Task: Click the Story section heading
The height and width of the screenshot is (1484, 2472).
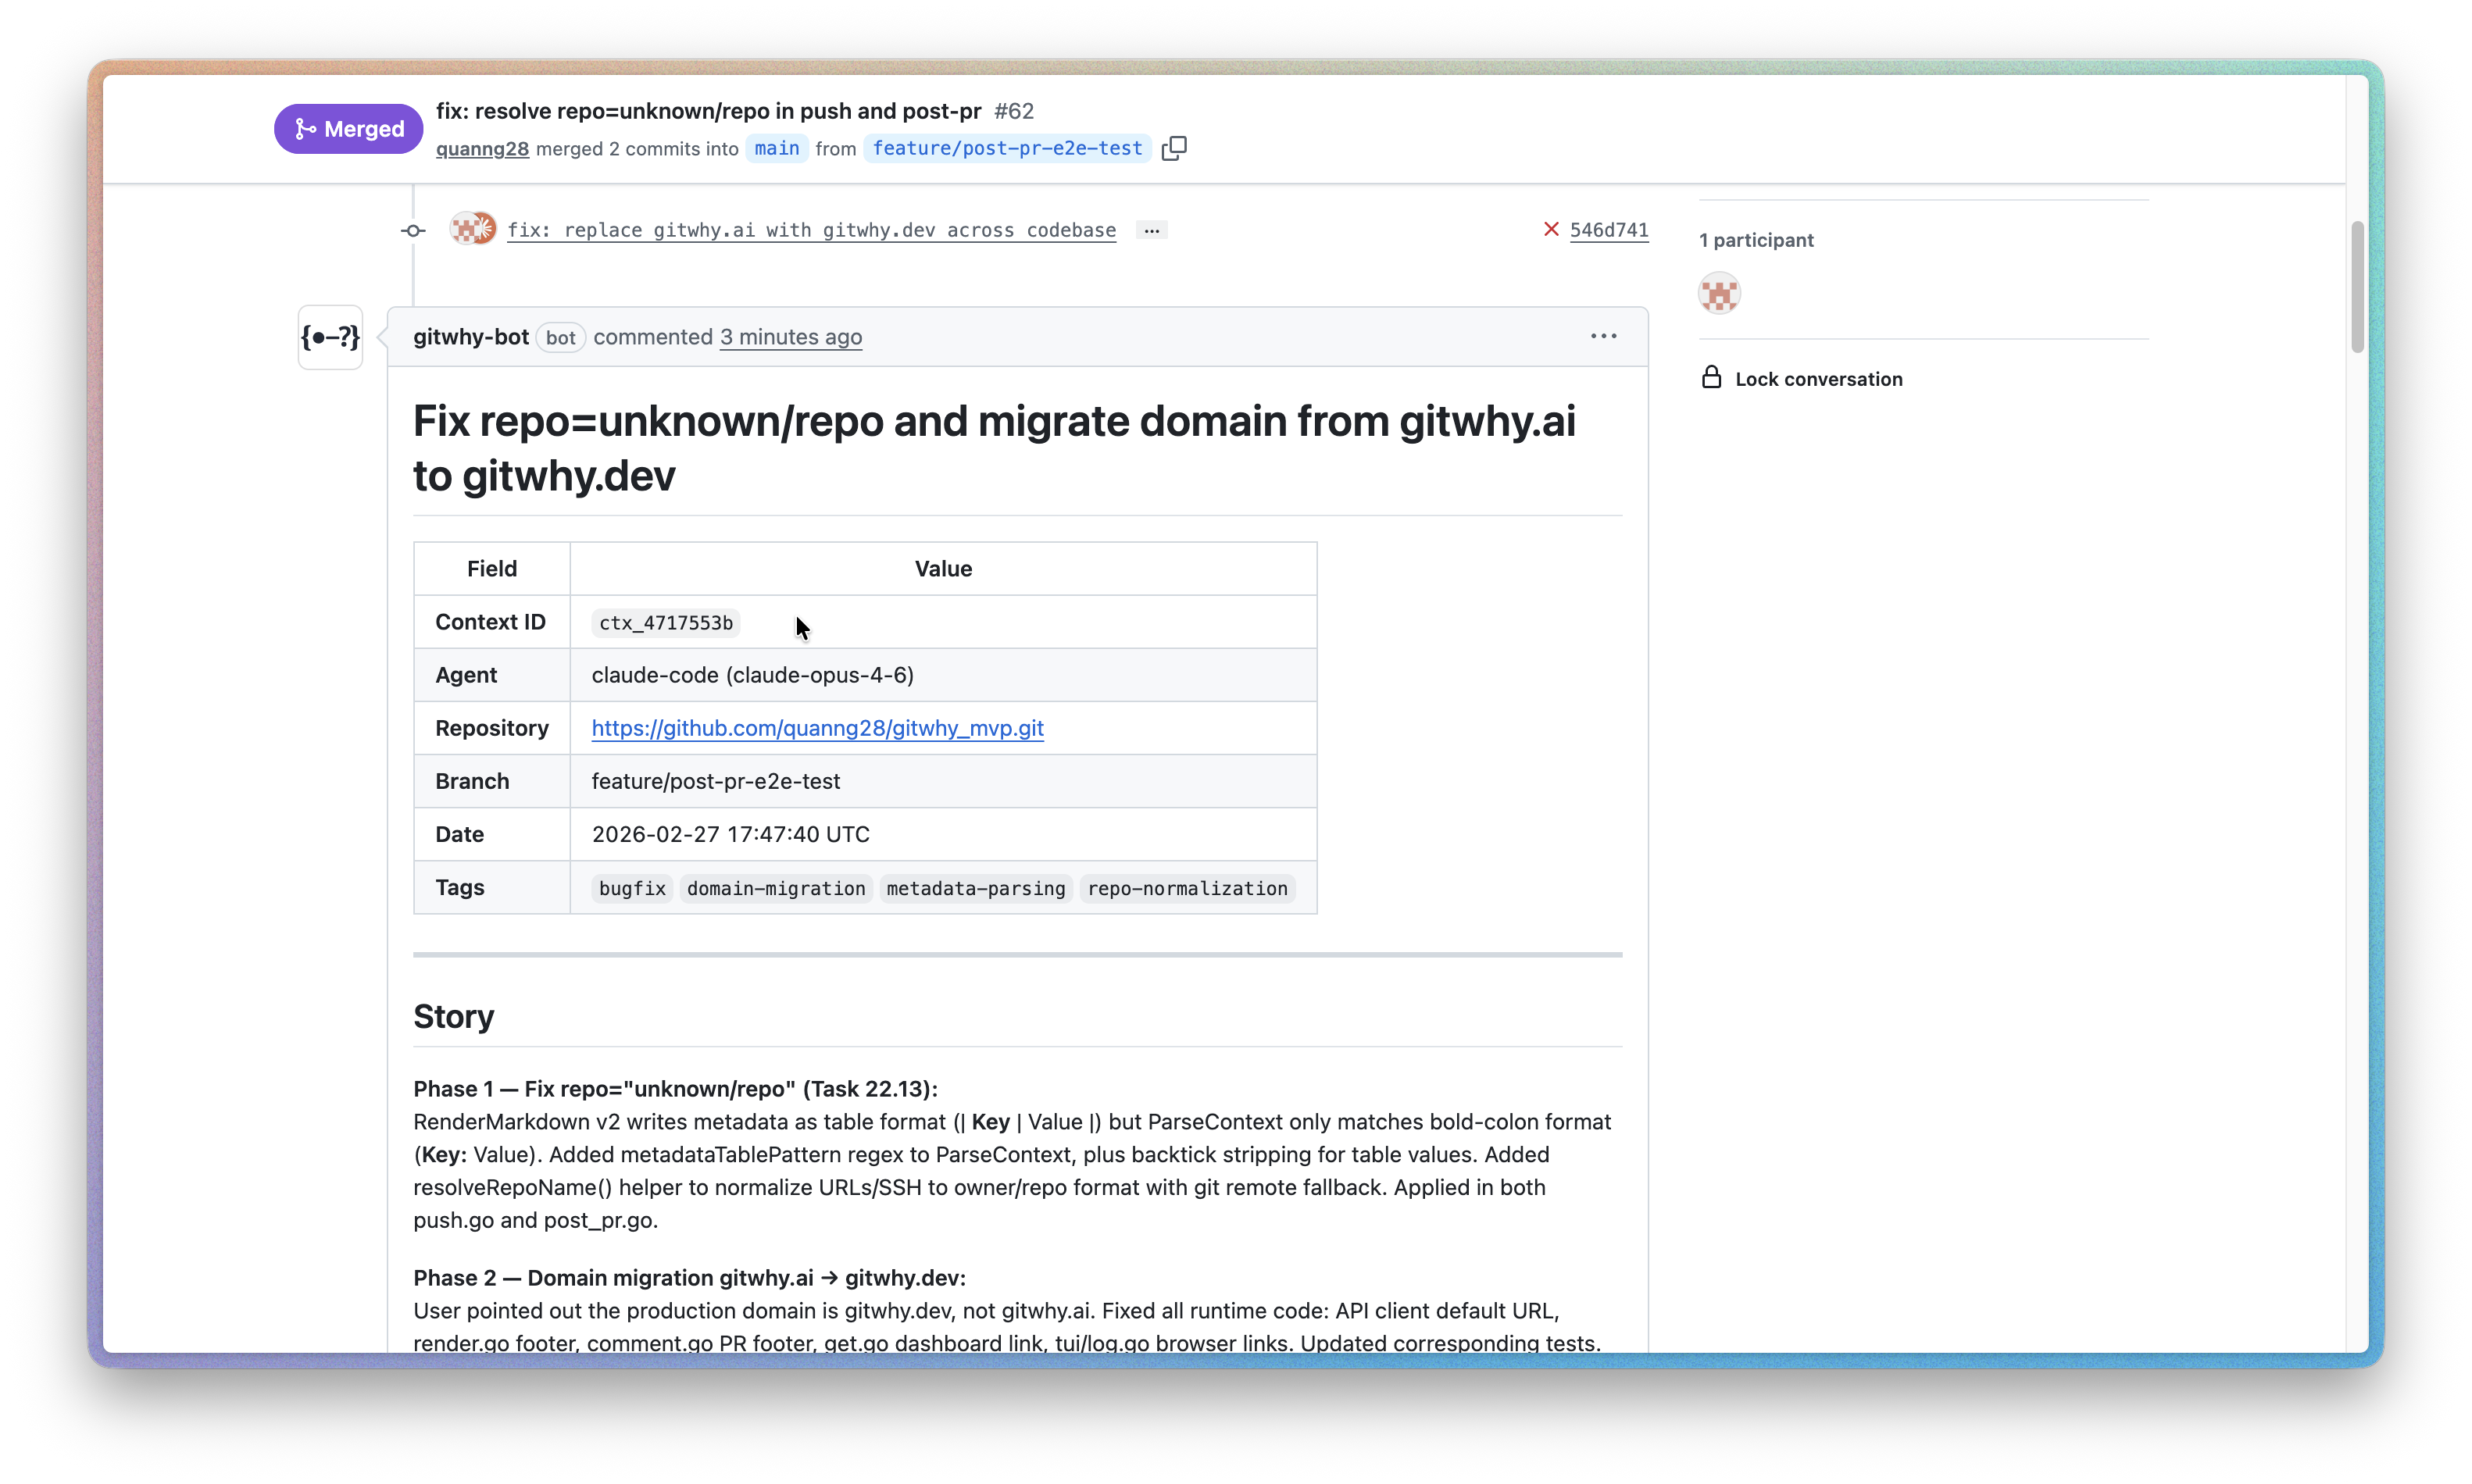Action: pos(453,1016)
